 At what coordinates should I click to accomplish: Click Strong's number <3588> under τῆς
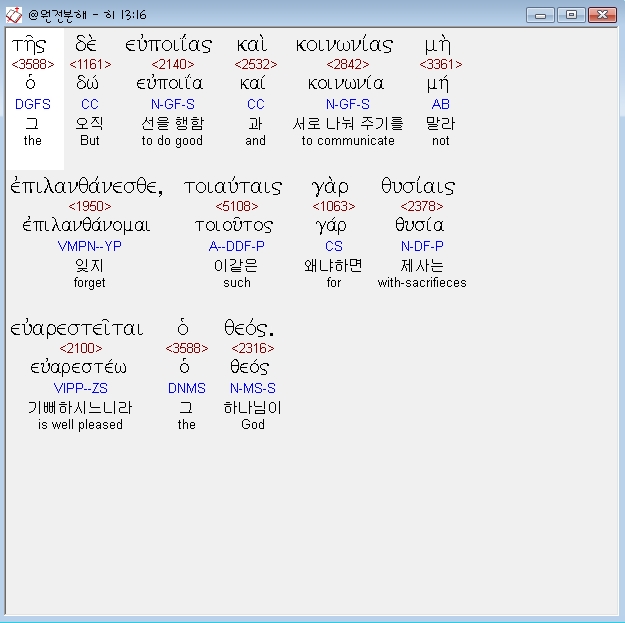pyautogui.click(x=33, y=64)
